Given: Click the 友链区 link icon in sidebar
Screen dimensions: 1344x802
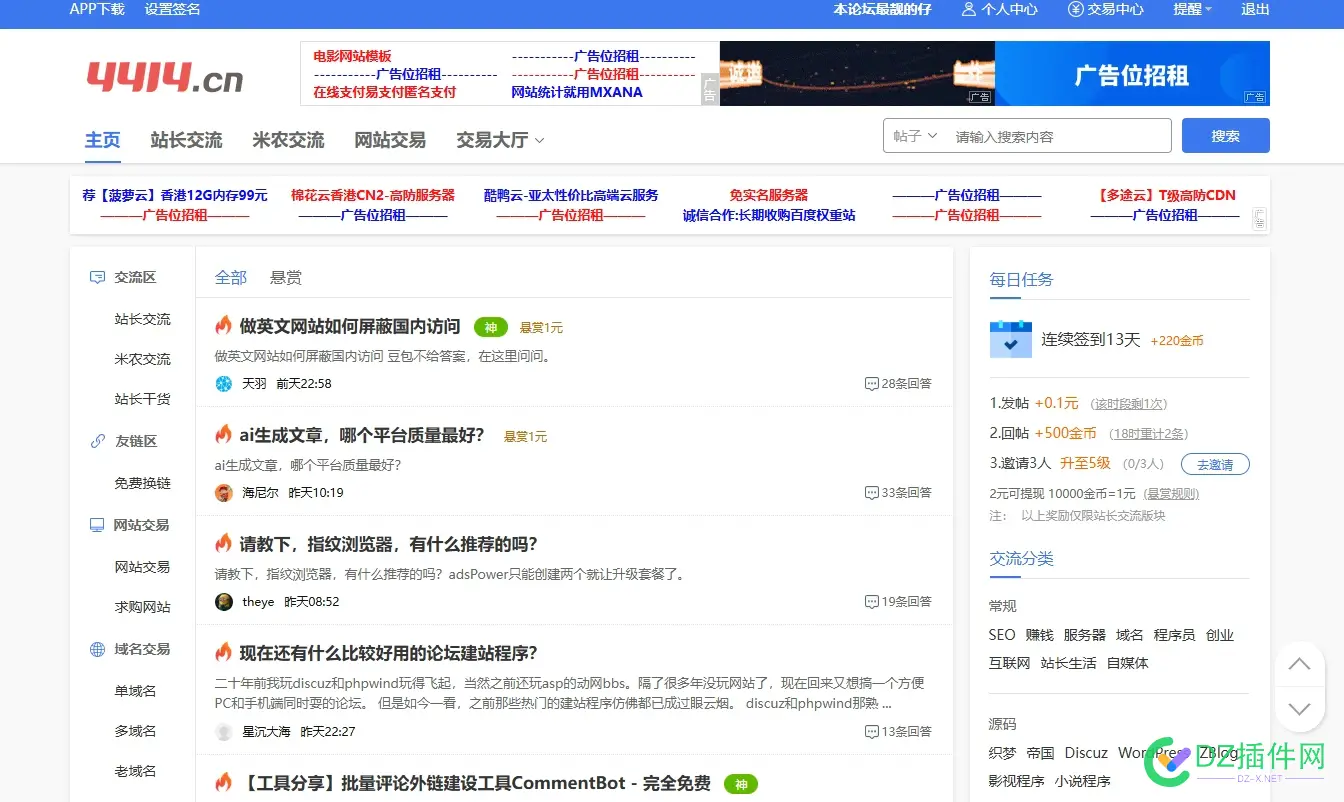Looking at the screenshot, I should pyautogui.click(x=95, y=440).
